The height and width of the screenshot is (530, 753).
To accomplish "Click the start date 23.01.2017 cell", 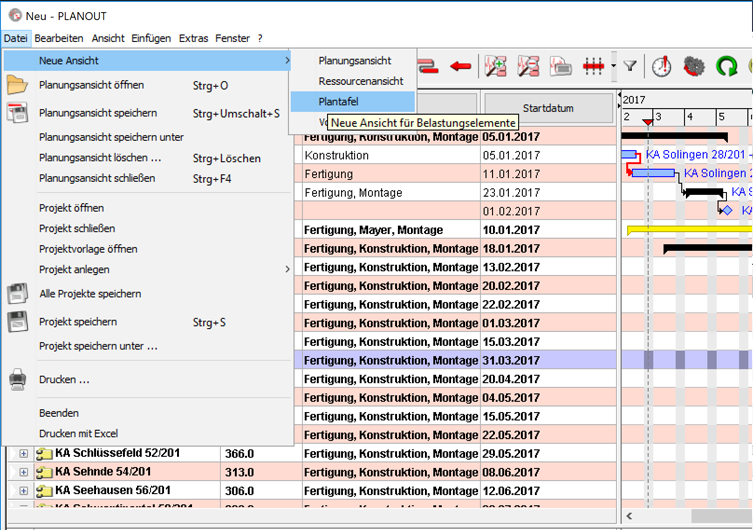I will [x=548, y=193].
